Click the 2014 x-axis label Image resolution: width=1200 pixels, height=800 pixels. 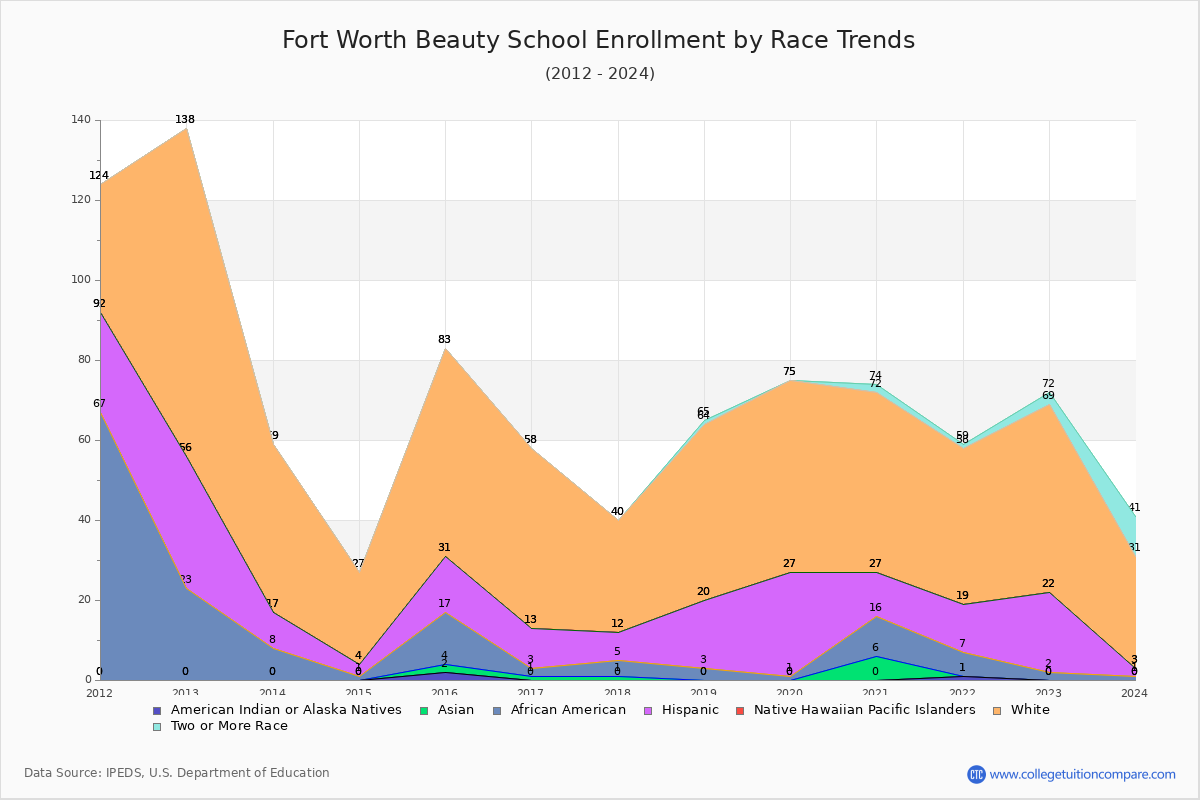[272, 693]
